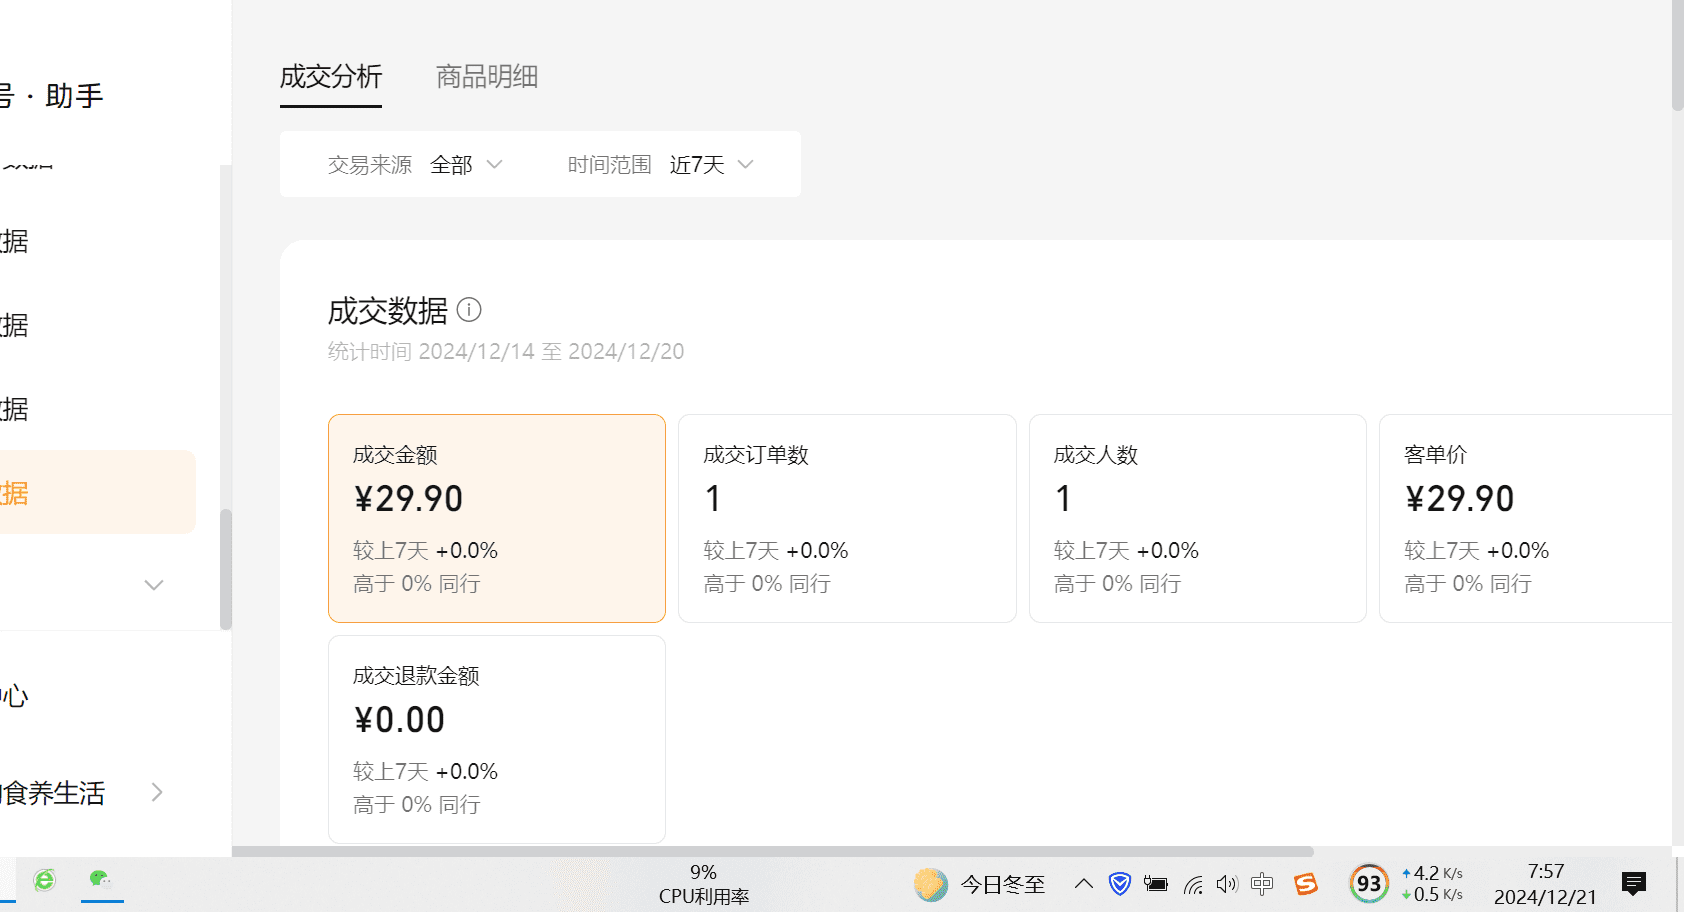Click the 成交人数 metric card
The image size is (1684, 912).
[x=1196, y=518]
